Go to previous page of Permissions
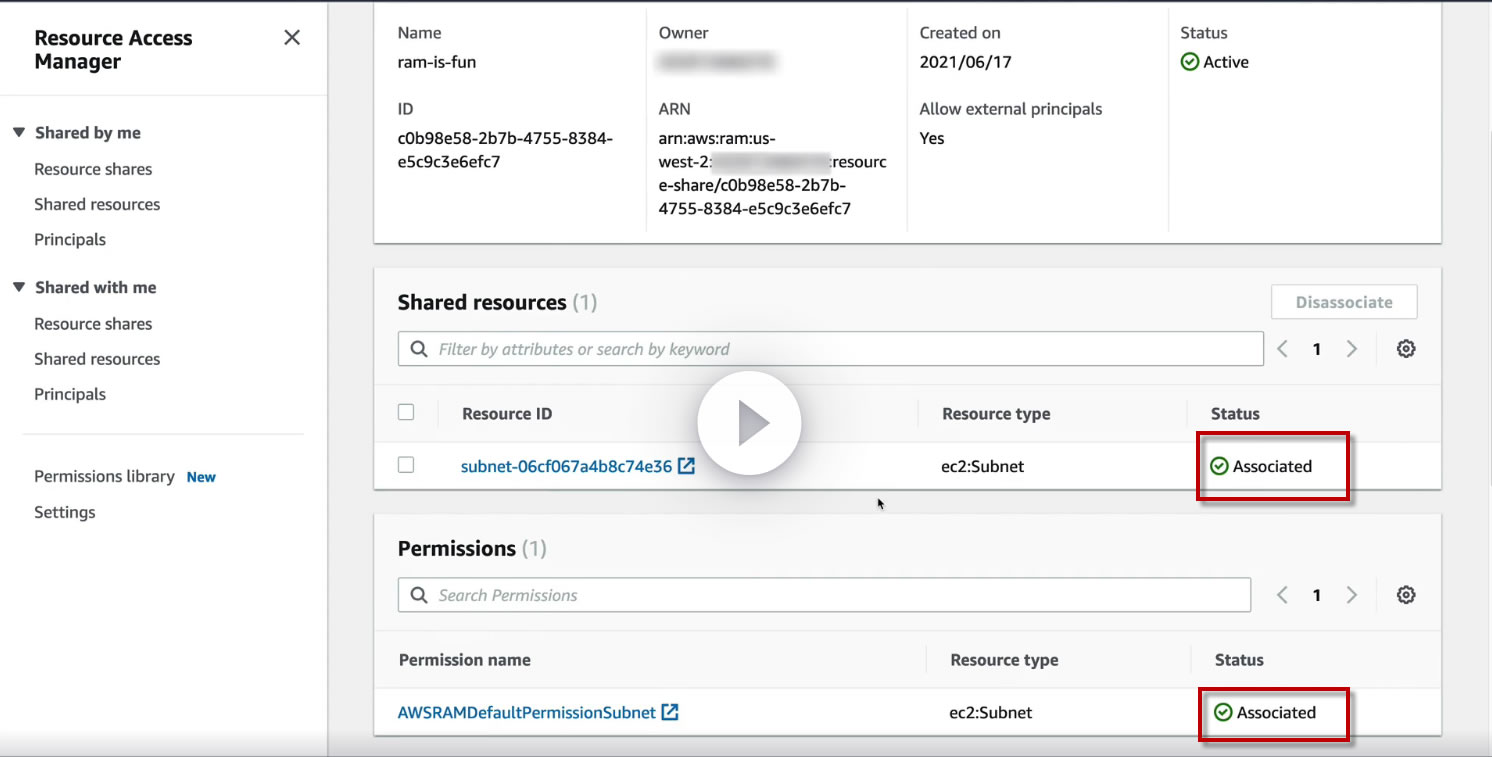The image size is (1492, 757). (x=1283, y=595)
